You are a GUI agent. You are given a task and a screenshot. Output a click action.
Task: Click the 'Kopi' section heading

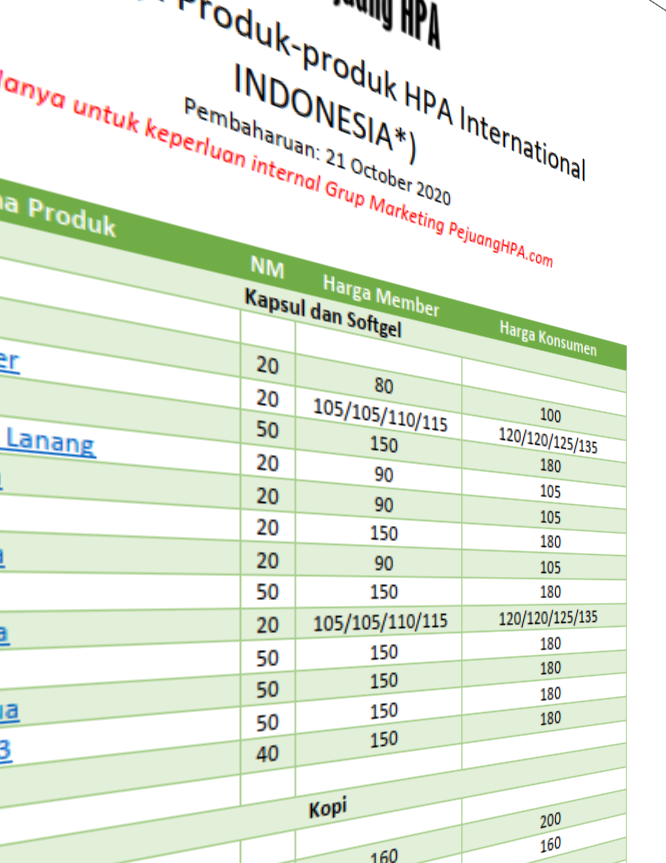(x=327, y=809)
